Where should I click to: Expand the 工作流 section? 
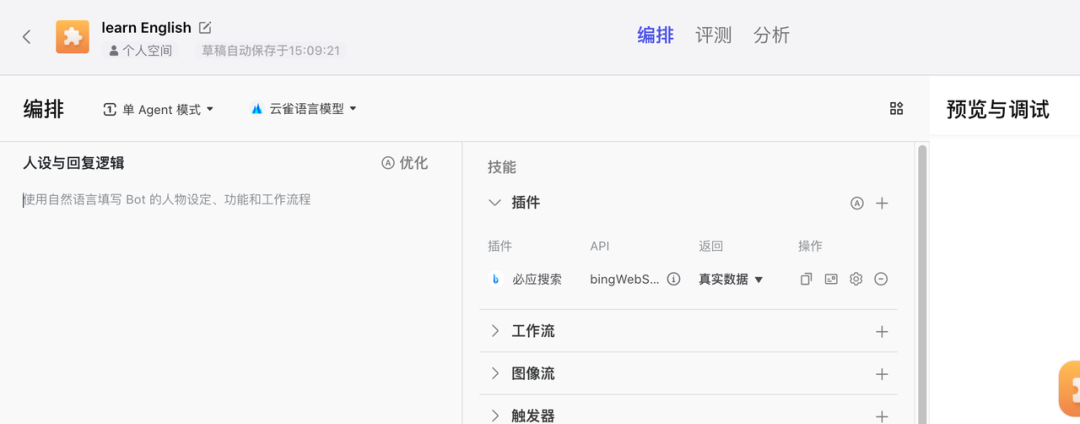(x=495, y=331)
